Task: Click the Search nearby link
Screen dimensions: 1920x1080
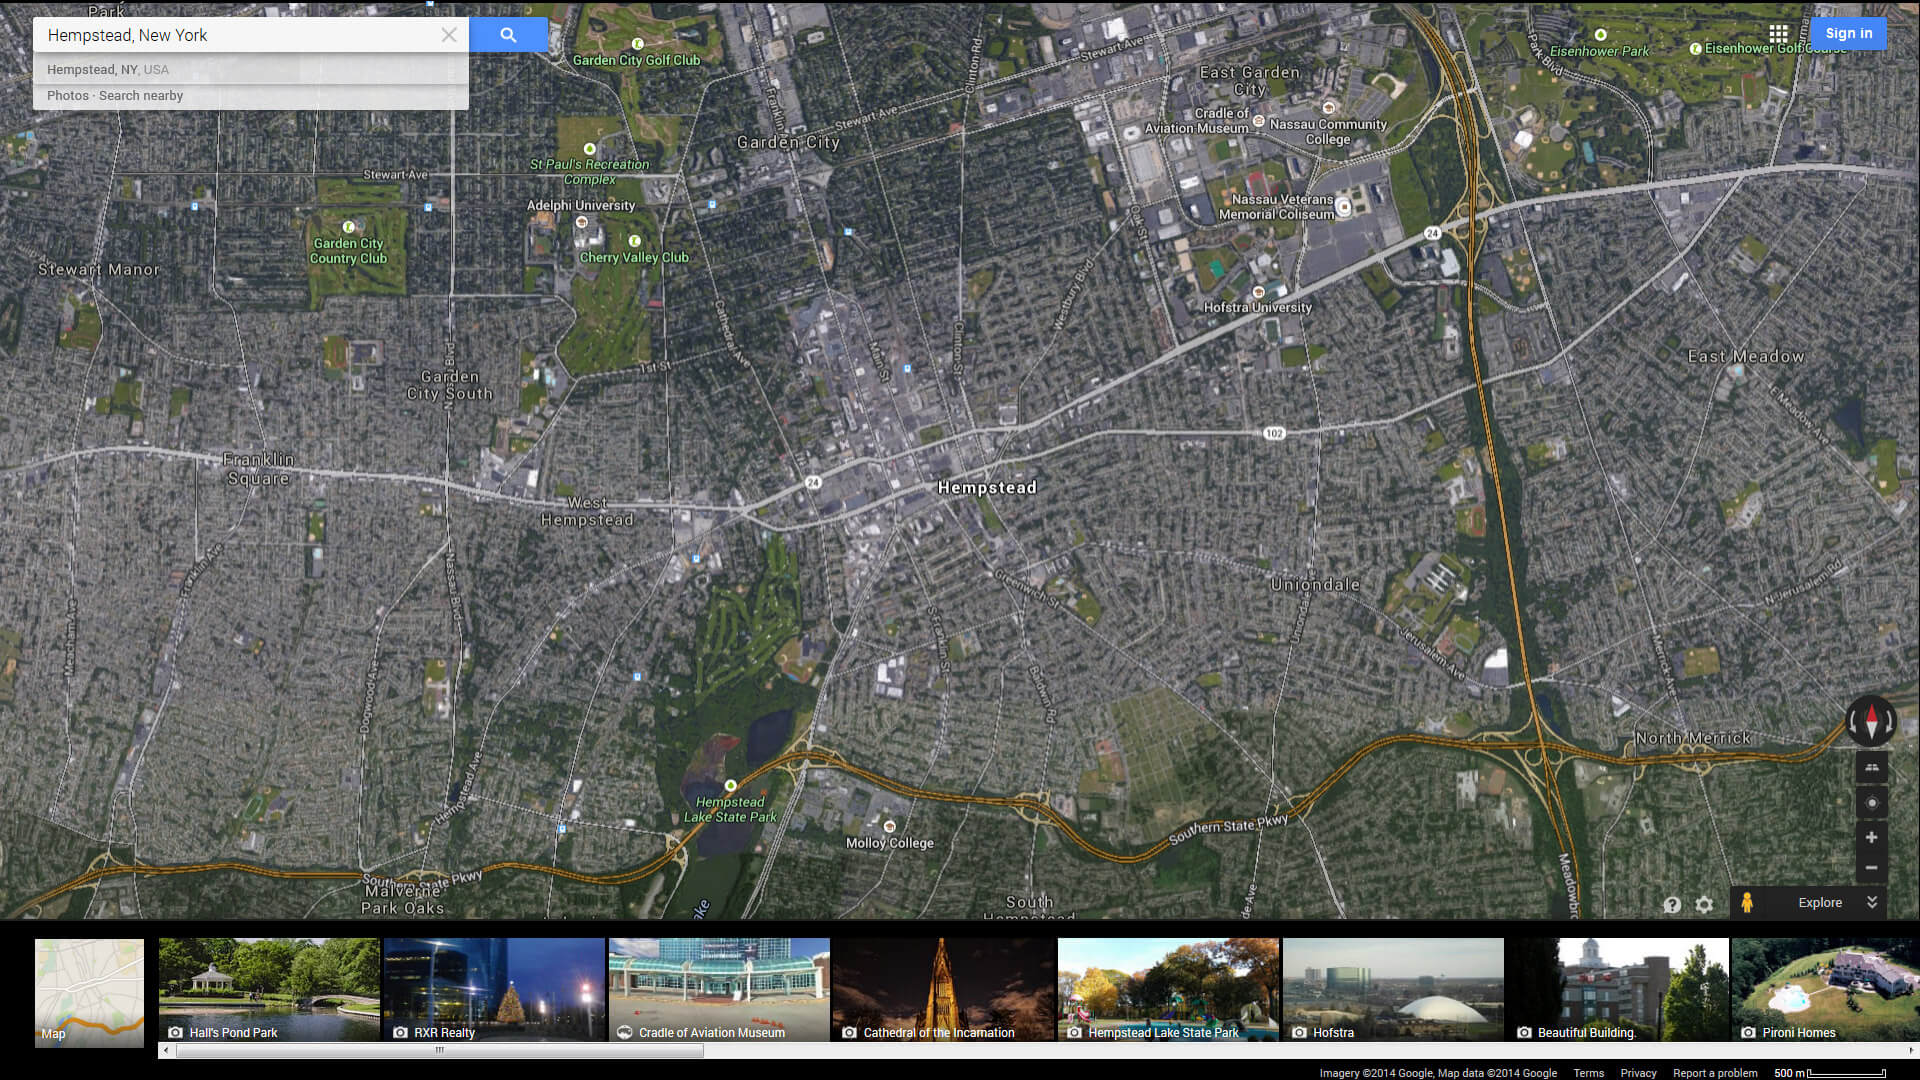Action: pos(141,96)
